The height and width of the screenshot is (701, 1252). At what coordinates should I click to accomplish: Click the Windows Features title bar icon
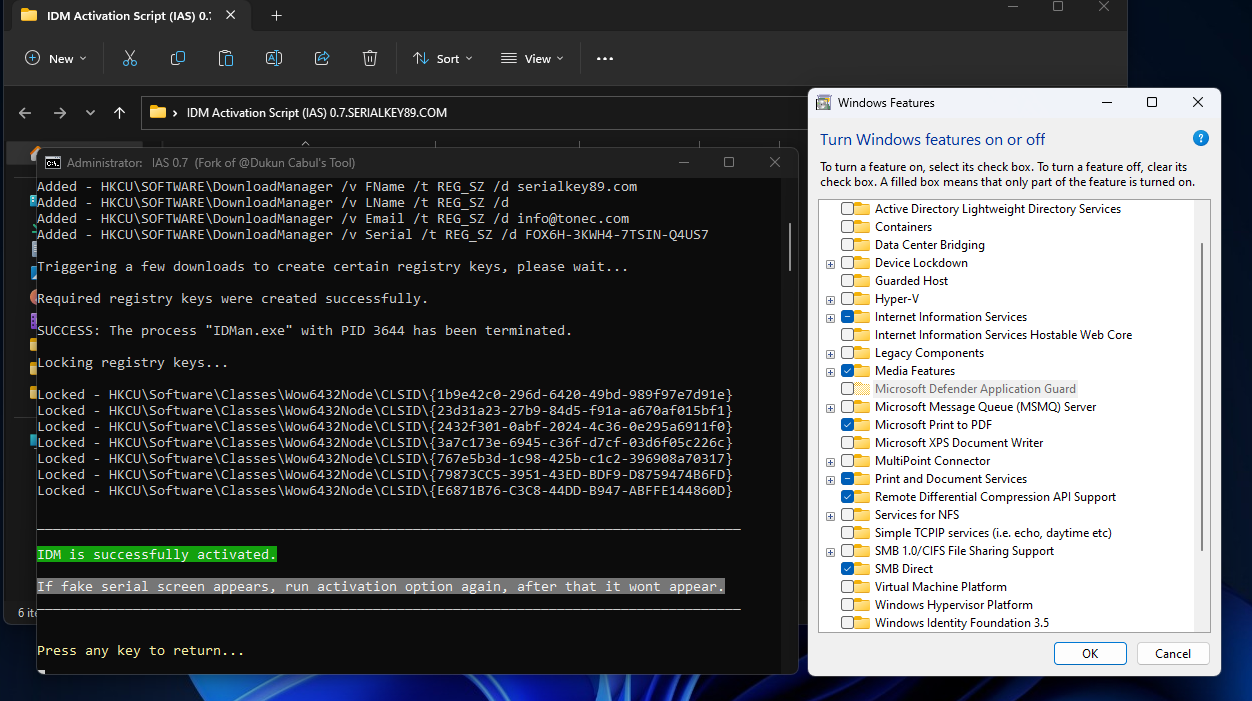click(824, 102)
